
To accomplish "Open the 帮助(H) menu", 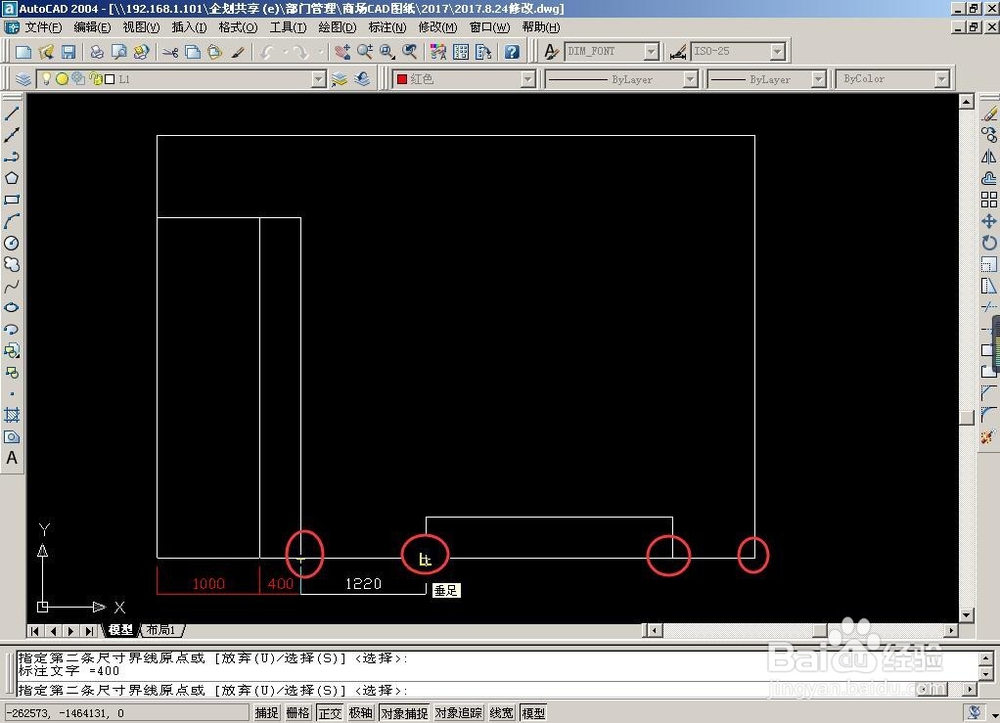I will click(541, 27).
